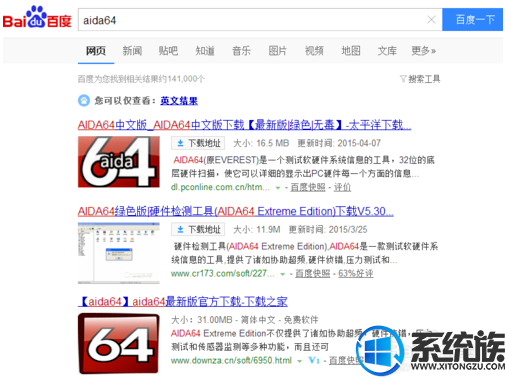Viewport: 505px width, 379px height.
Task: Clear the search box with the X icon
Action: pos(431,20)
